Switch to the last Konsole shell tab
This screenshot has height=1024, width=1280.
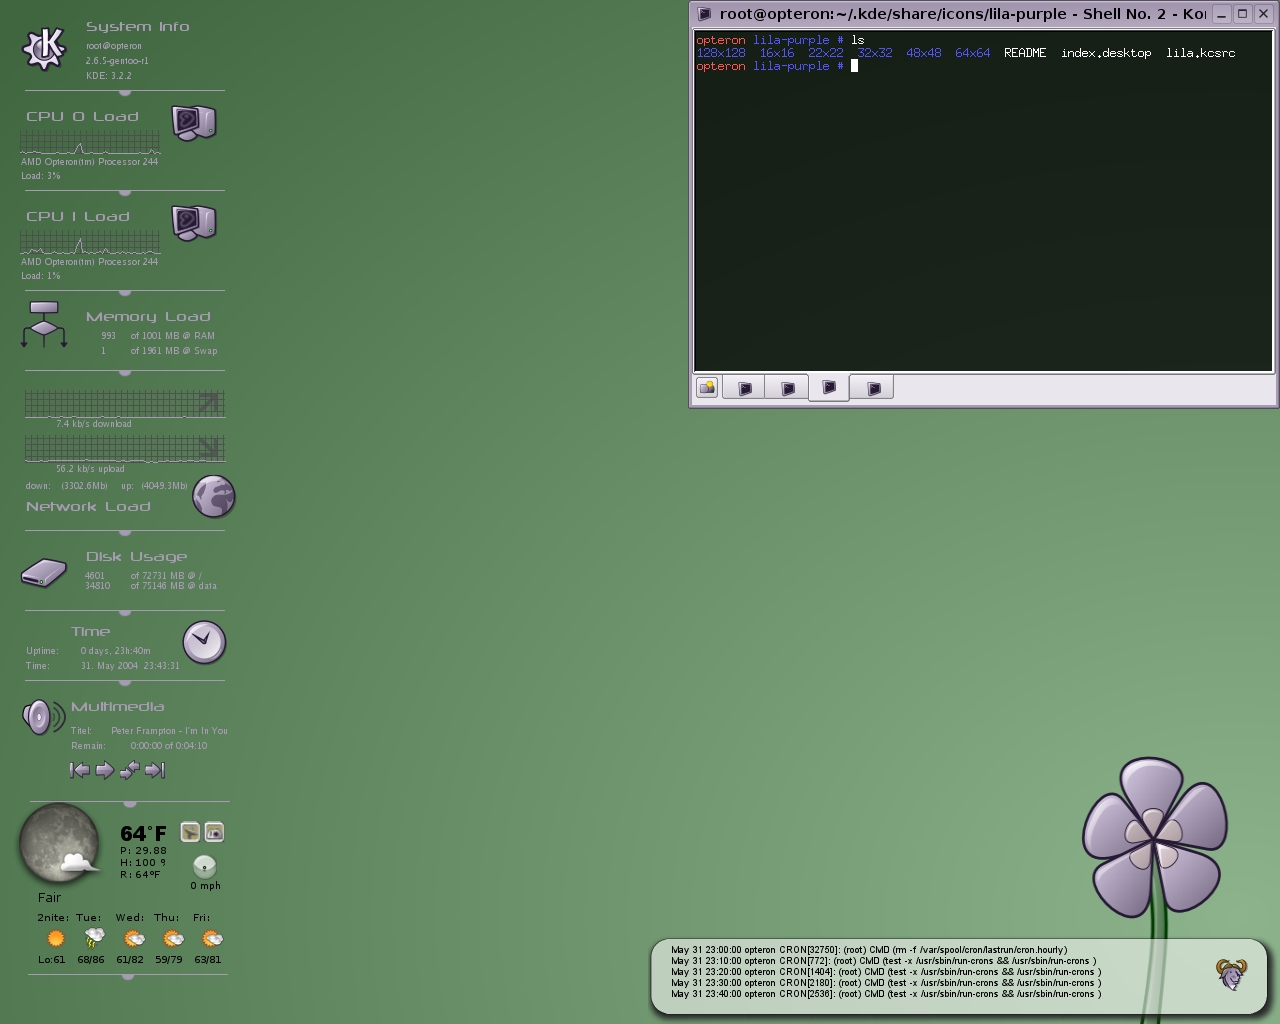[873, 388]
